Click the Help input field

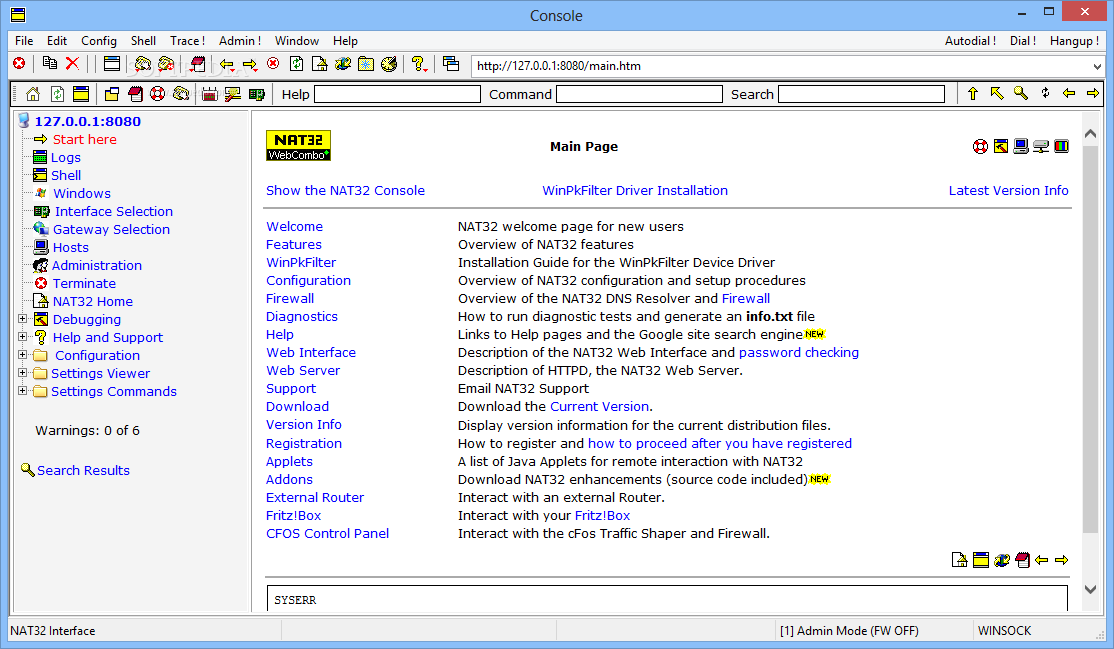(x=397, y=94)
